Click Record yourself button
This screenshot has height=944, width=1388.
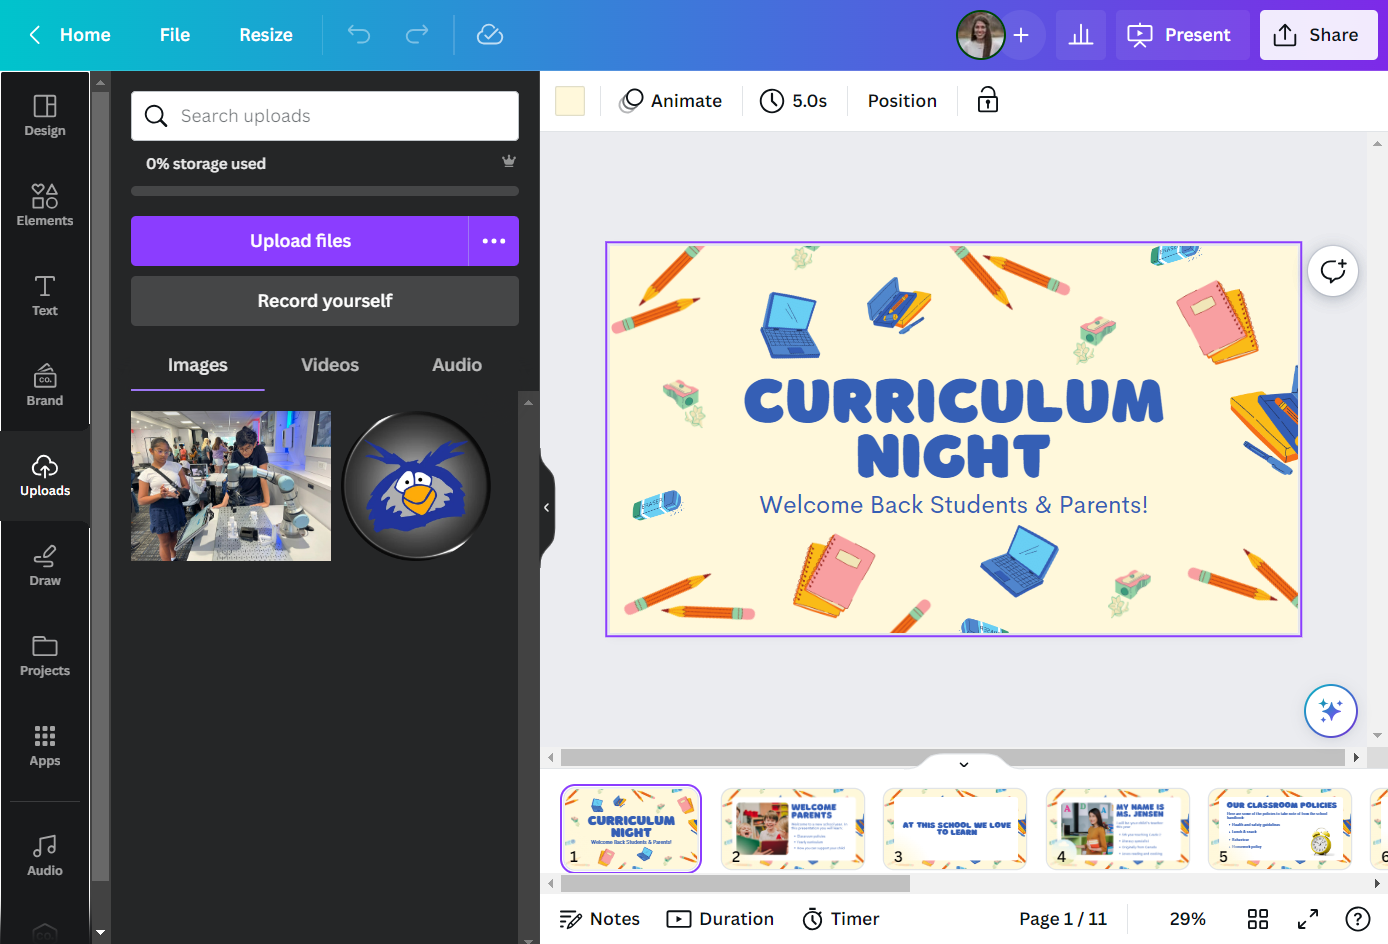(325, 301)
